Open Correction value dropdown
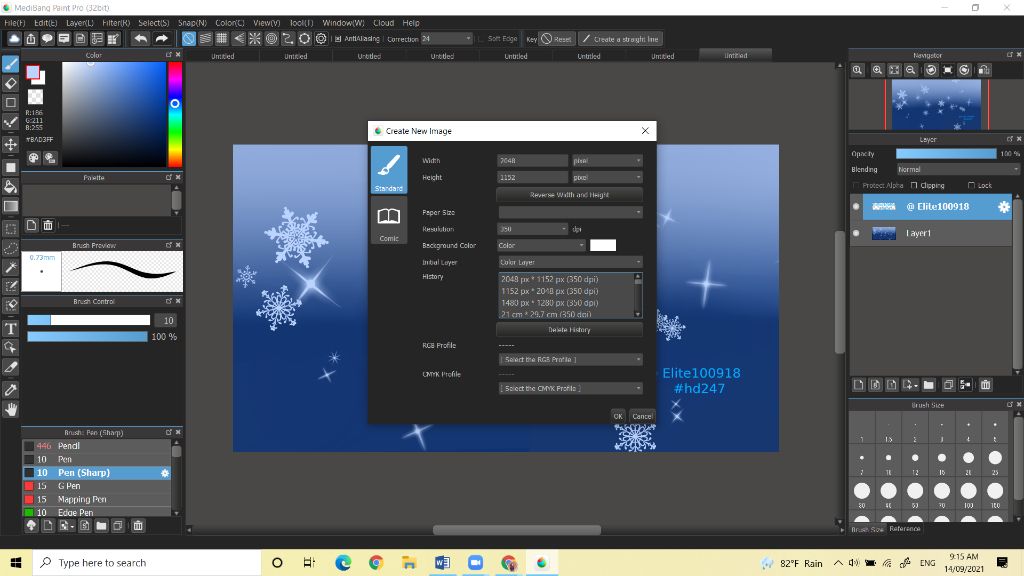Screen dimensions: 1024x576 pos(446,39)
